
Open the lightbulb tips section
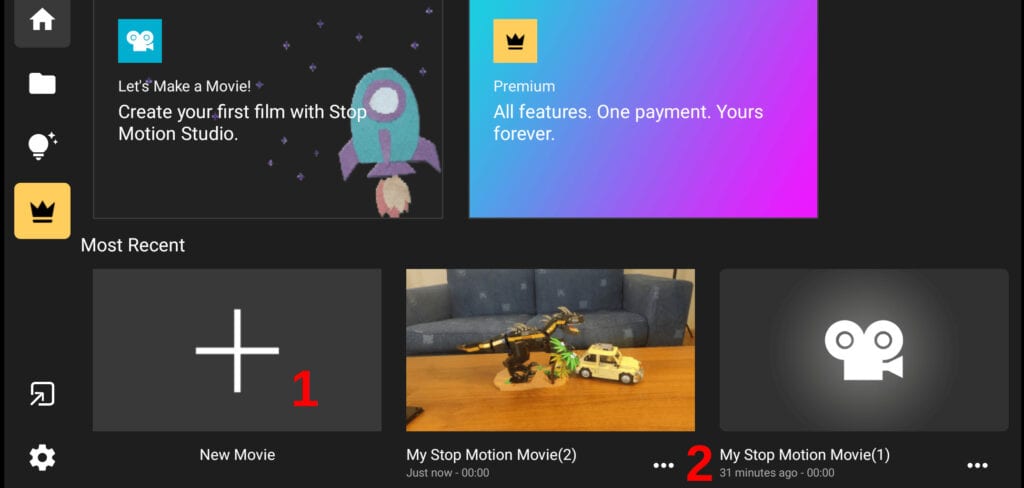coord(42,146)
